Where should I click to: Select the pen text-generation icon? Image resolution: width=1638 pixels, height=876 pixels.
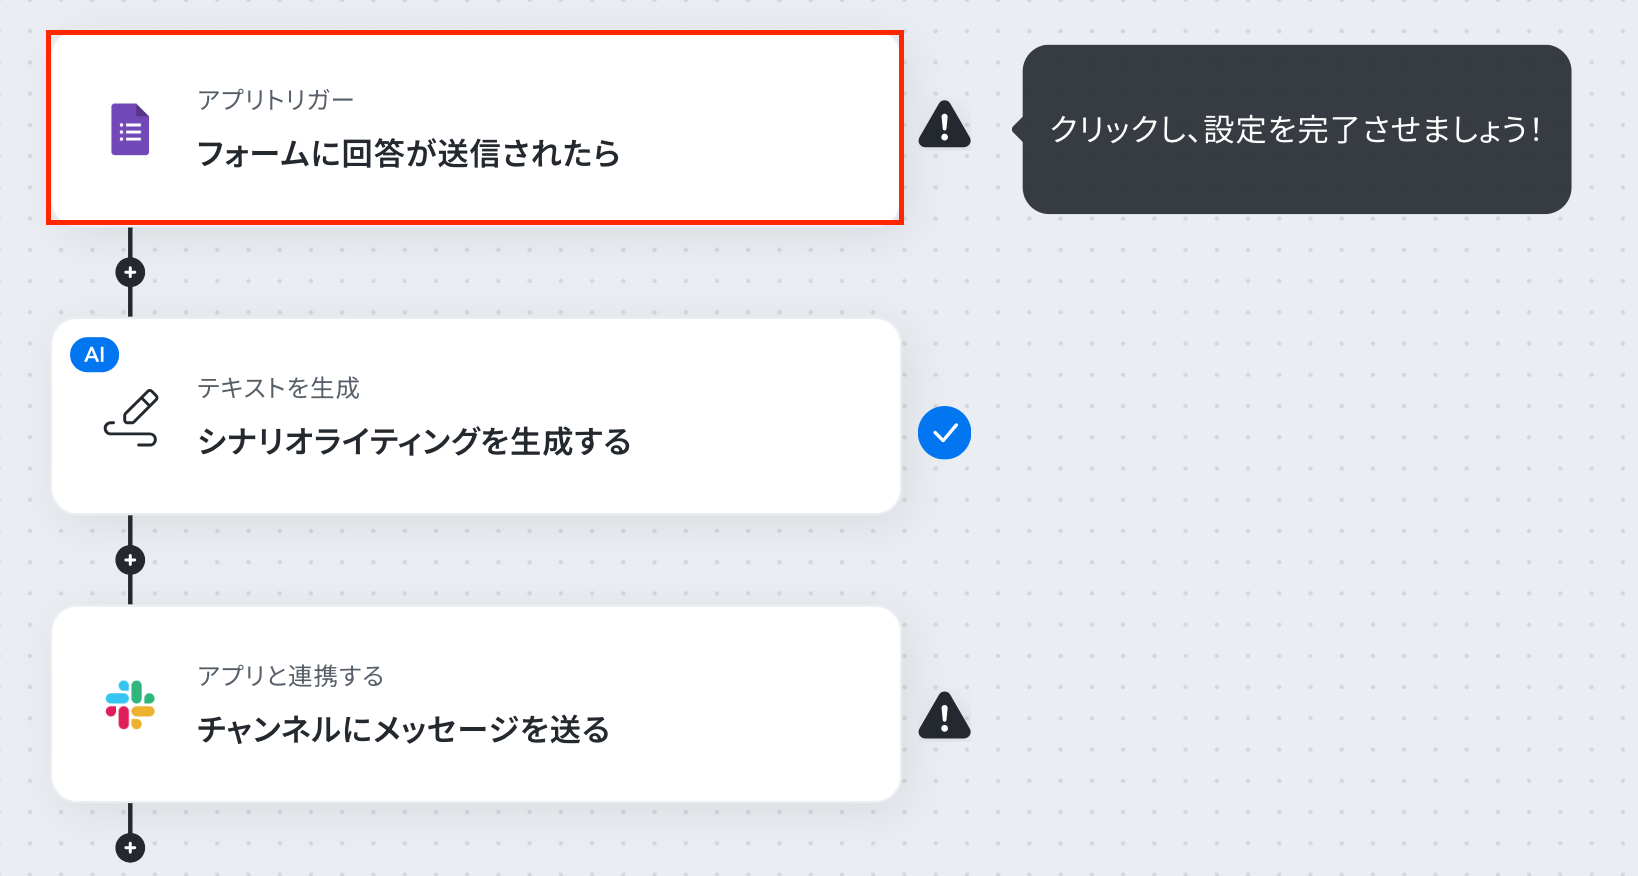coord(131,417)
